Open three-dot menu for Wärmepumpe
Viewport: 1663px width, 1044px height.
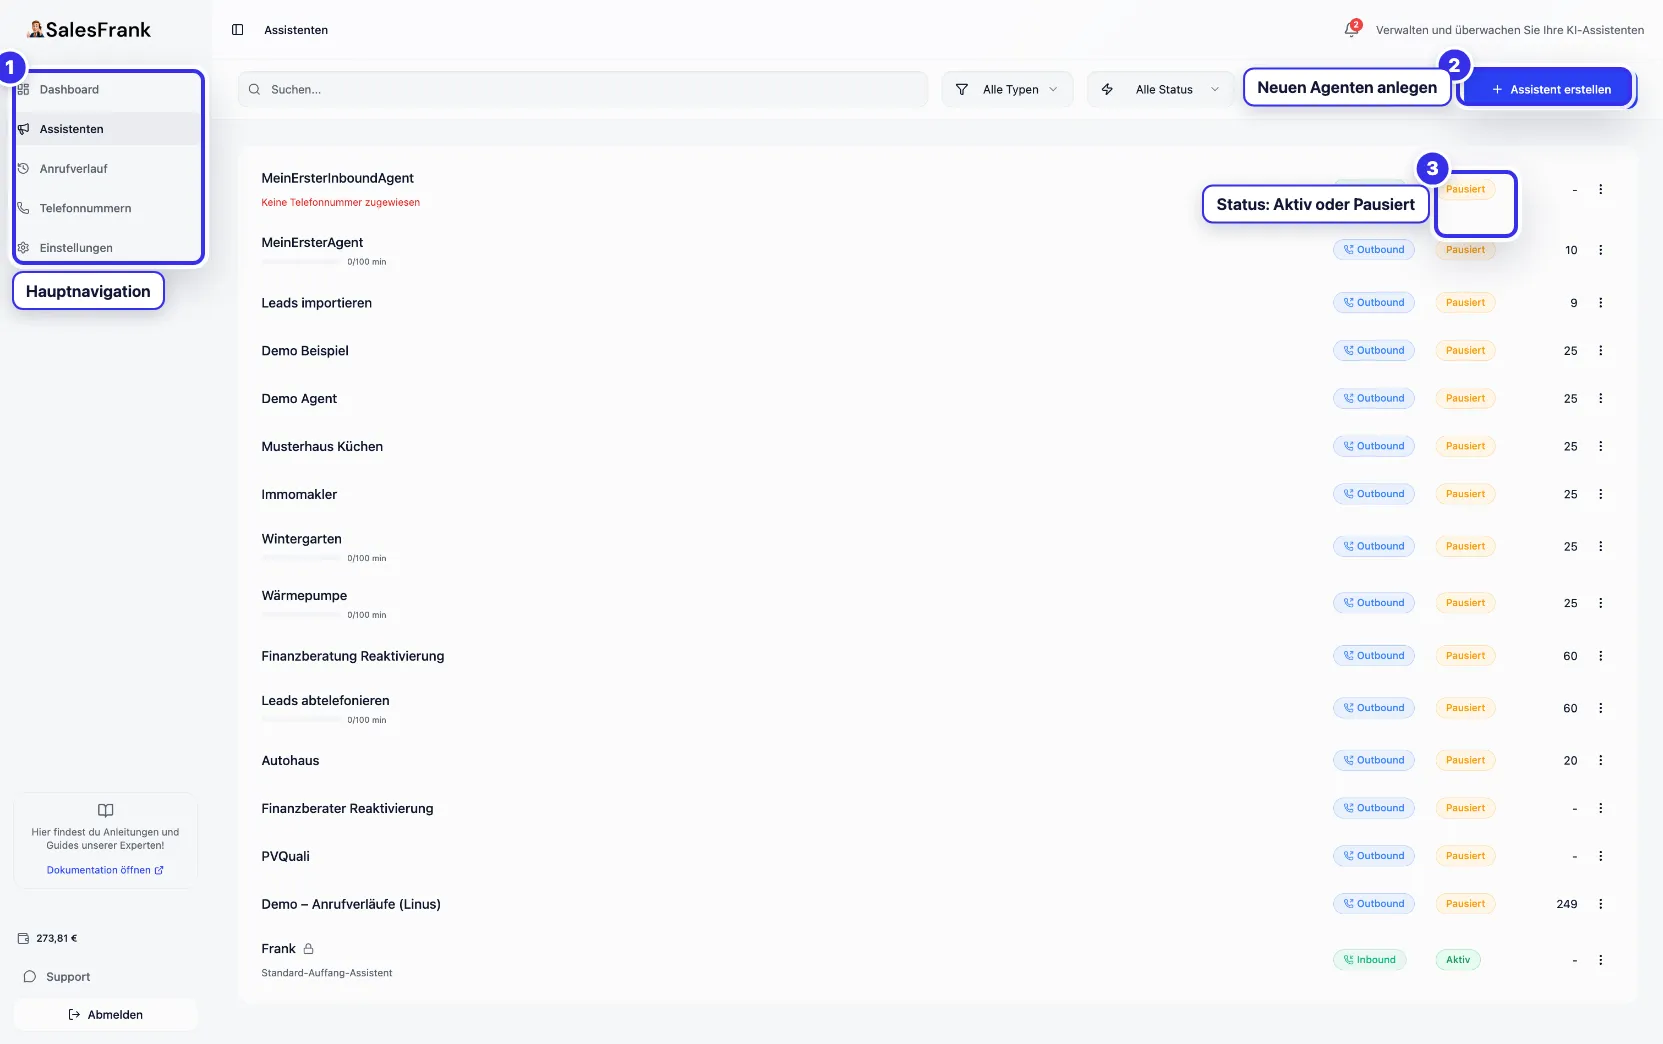click(x=1600, y=603)
